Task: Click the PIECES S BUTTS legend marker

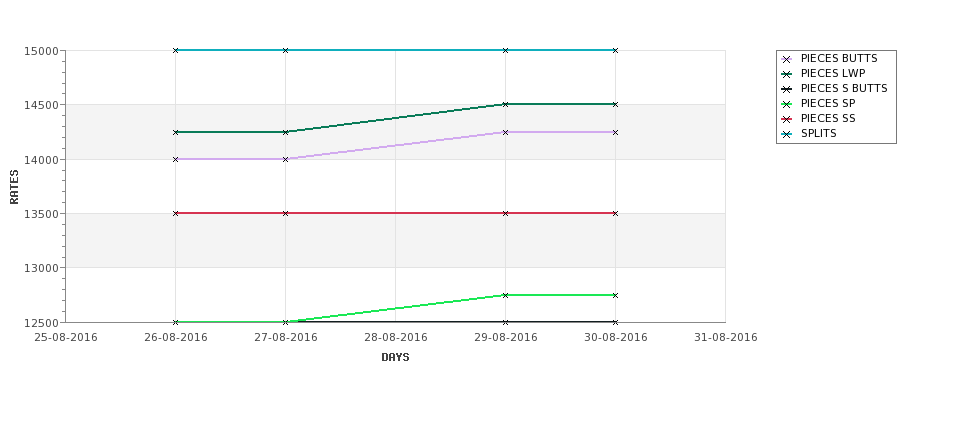Action: click(786, 89)
